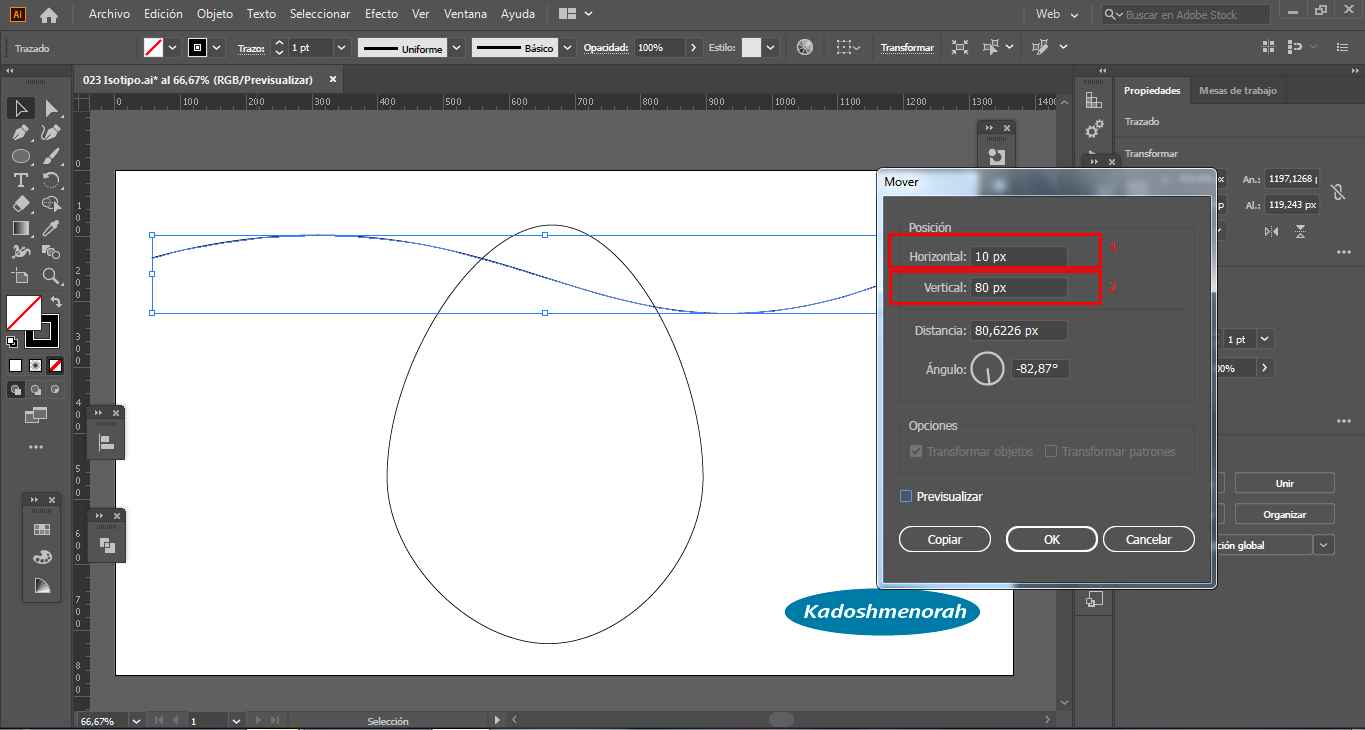Viewport: 1365px width, 730px height.
Task: Click the default fill and stroke icon
Action: tap(12, 341)
